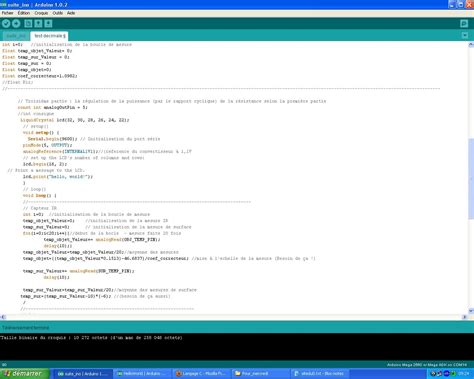Click the 'Taille binaire du croquis' console message

pos(91,338)
